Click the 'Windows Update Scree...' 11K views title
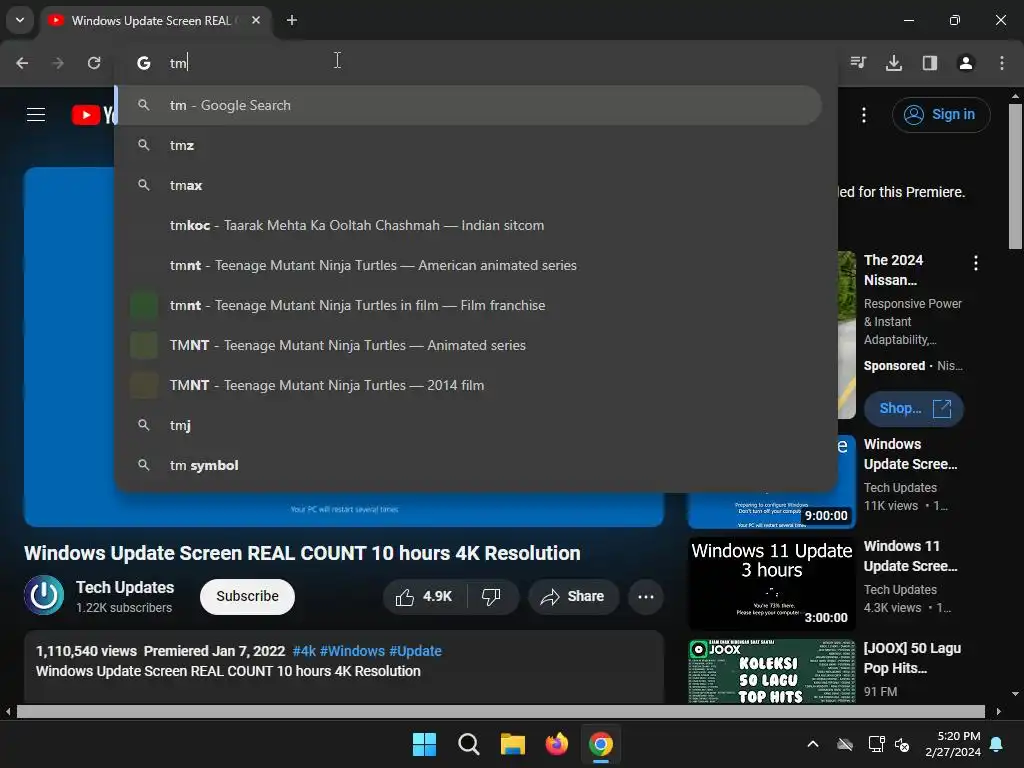 click(911, 454)
